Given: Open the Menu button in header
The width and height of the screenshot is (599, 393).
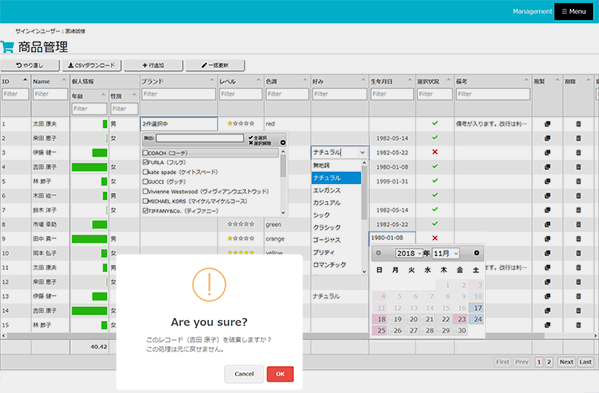Looking at the screenshot, I should pos(573,11).
